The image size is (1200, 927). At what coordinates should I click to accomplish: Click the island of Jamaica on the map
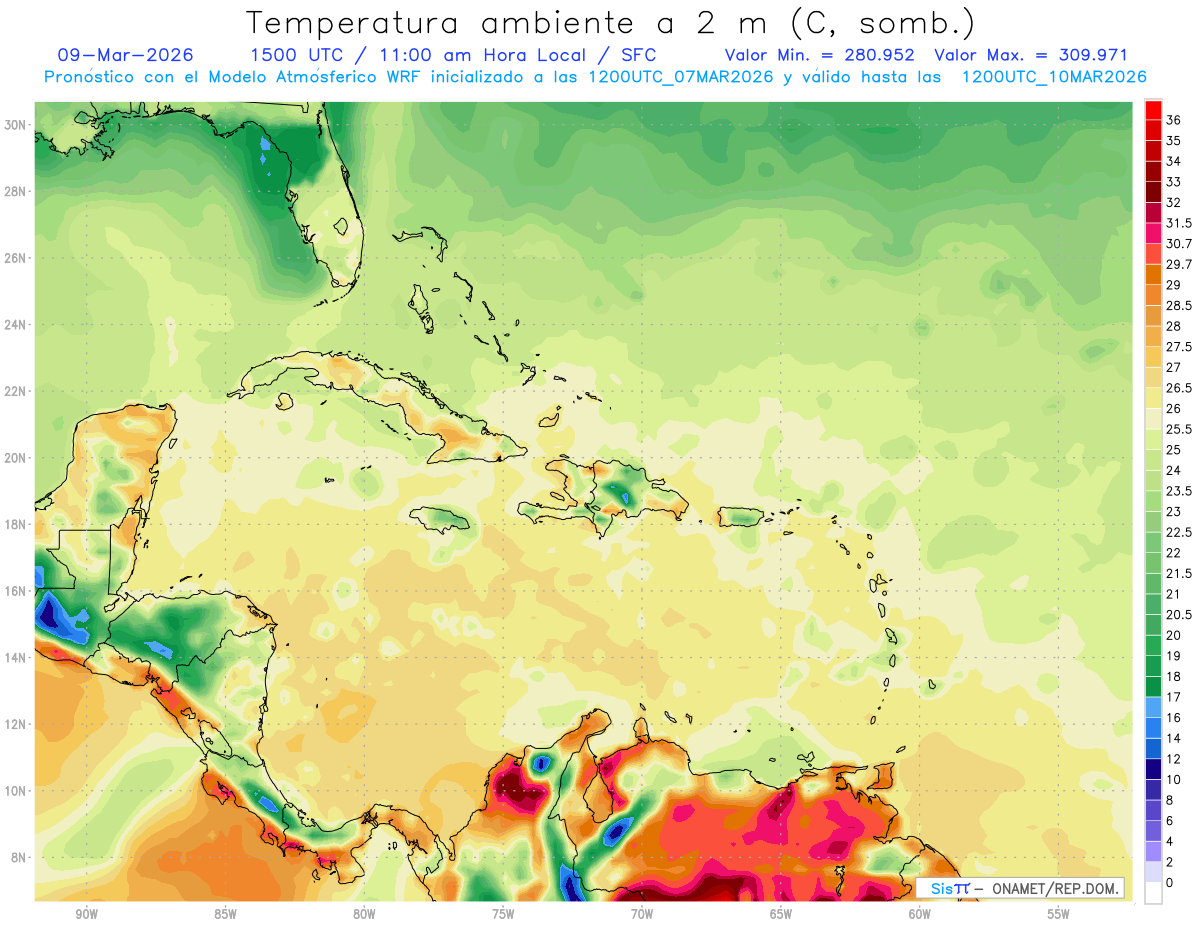click(x=440, y=518)
